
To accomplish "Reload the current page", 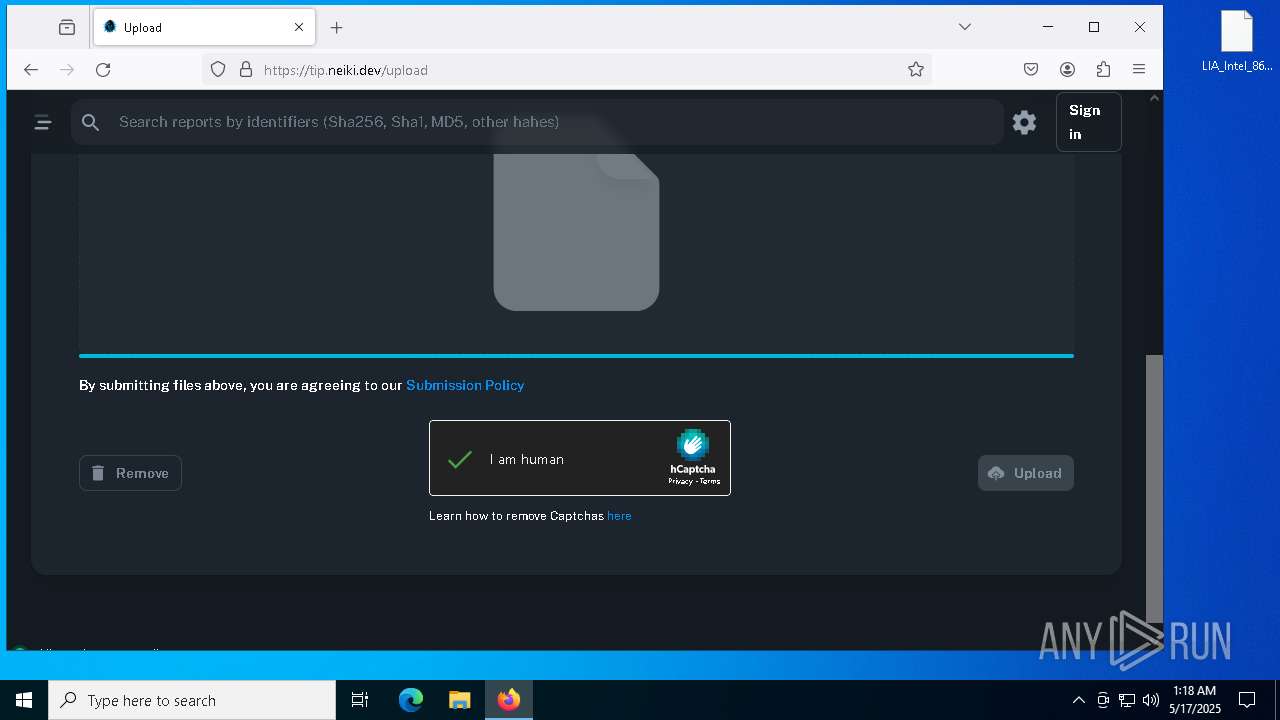I will tap(103, 70).
